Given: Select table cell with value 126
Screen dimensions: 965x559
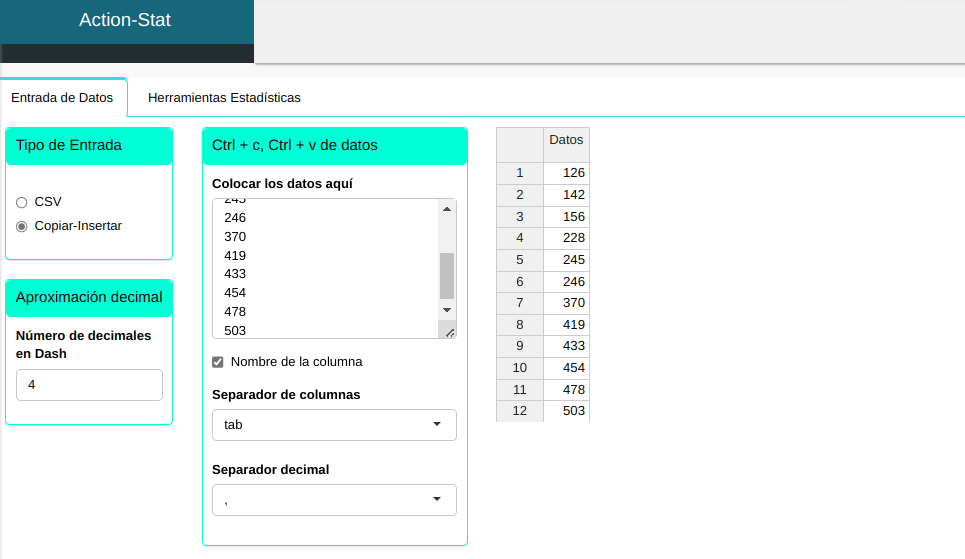Looking at the screenshot, I should pos(566,173).
